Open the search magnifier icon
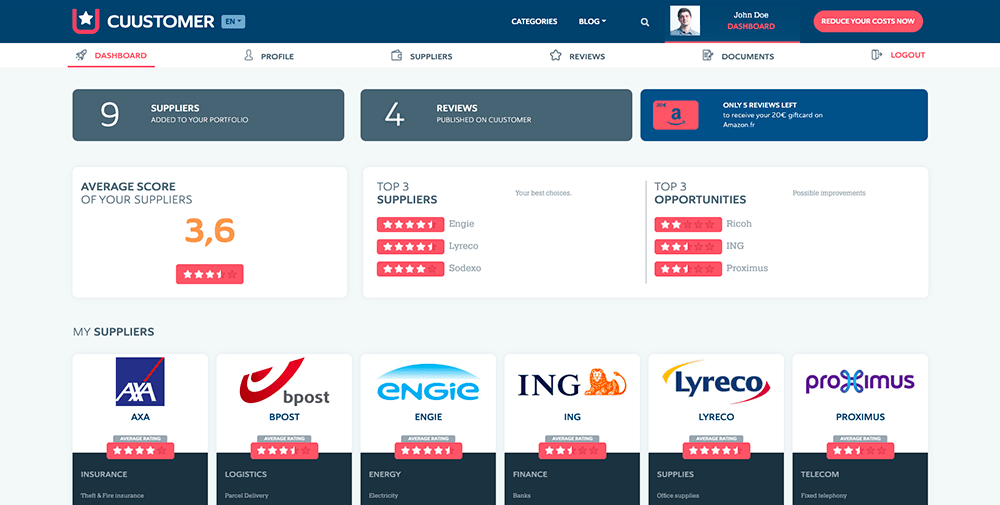Screen dimensions: 1000x505 [x=645, y=22]
